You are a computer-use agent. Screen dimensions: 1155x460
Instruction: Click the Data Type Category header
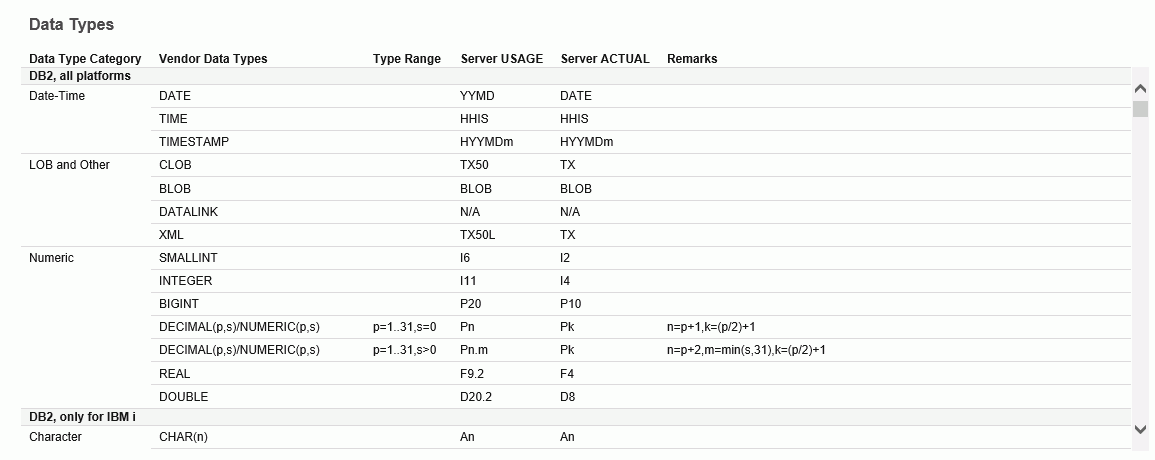(x=85, y=59)
